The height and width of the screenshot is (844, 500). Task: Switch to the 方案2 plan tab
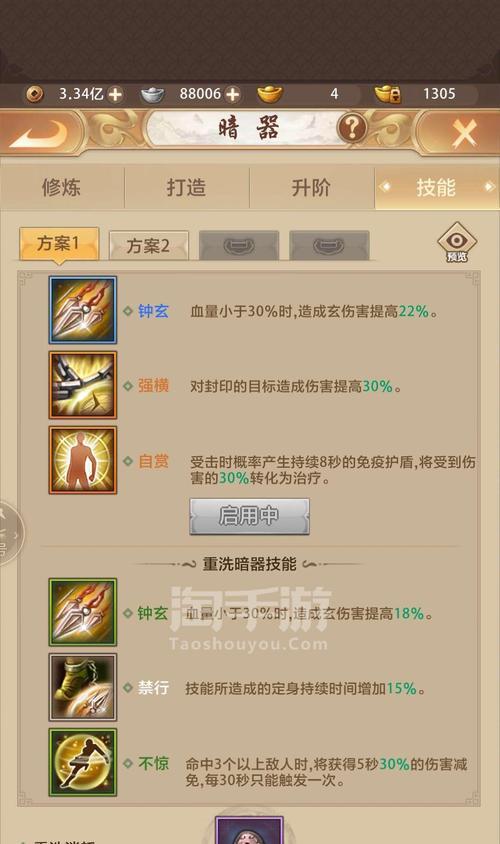149,246
